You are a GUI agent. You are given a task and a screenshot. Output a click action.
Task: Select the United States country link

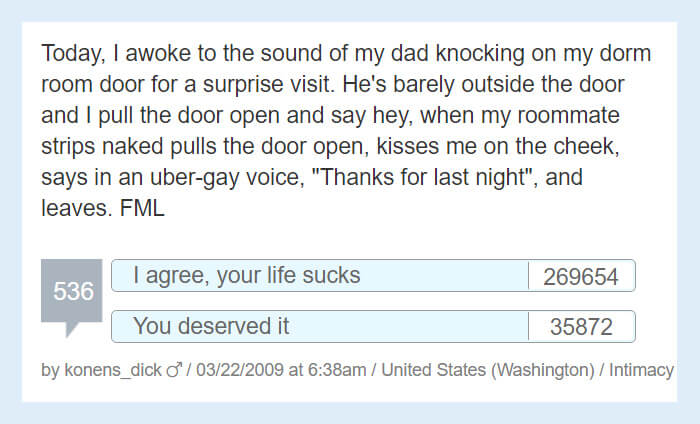click(x=433, y=370)
